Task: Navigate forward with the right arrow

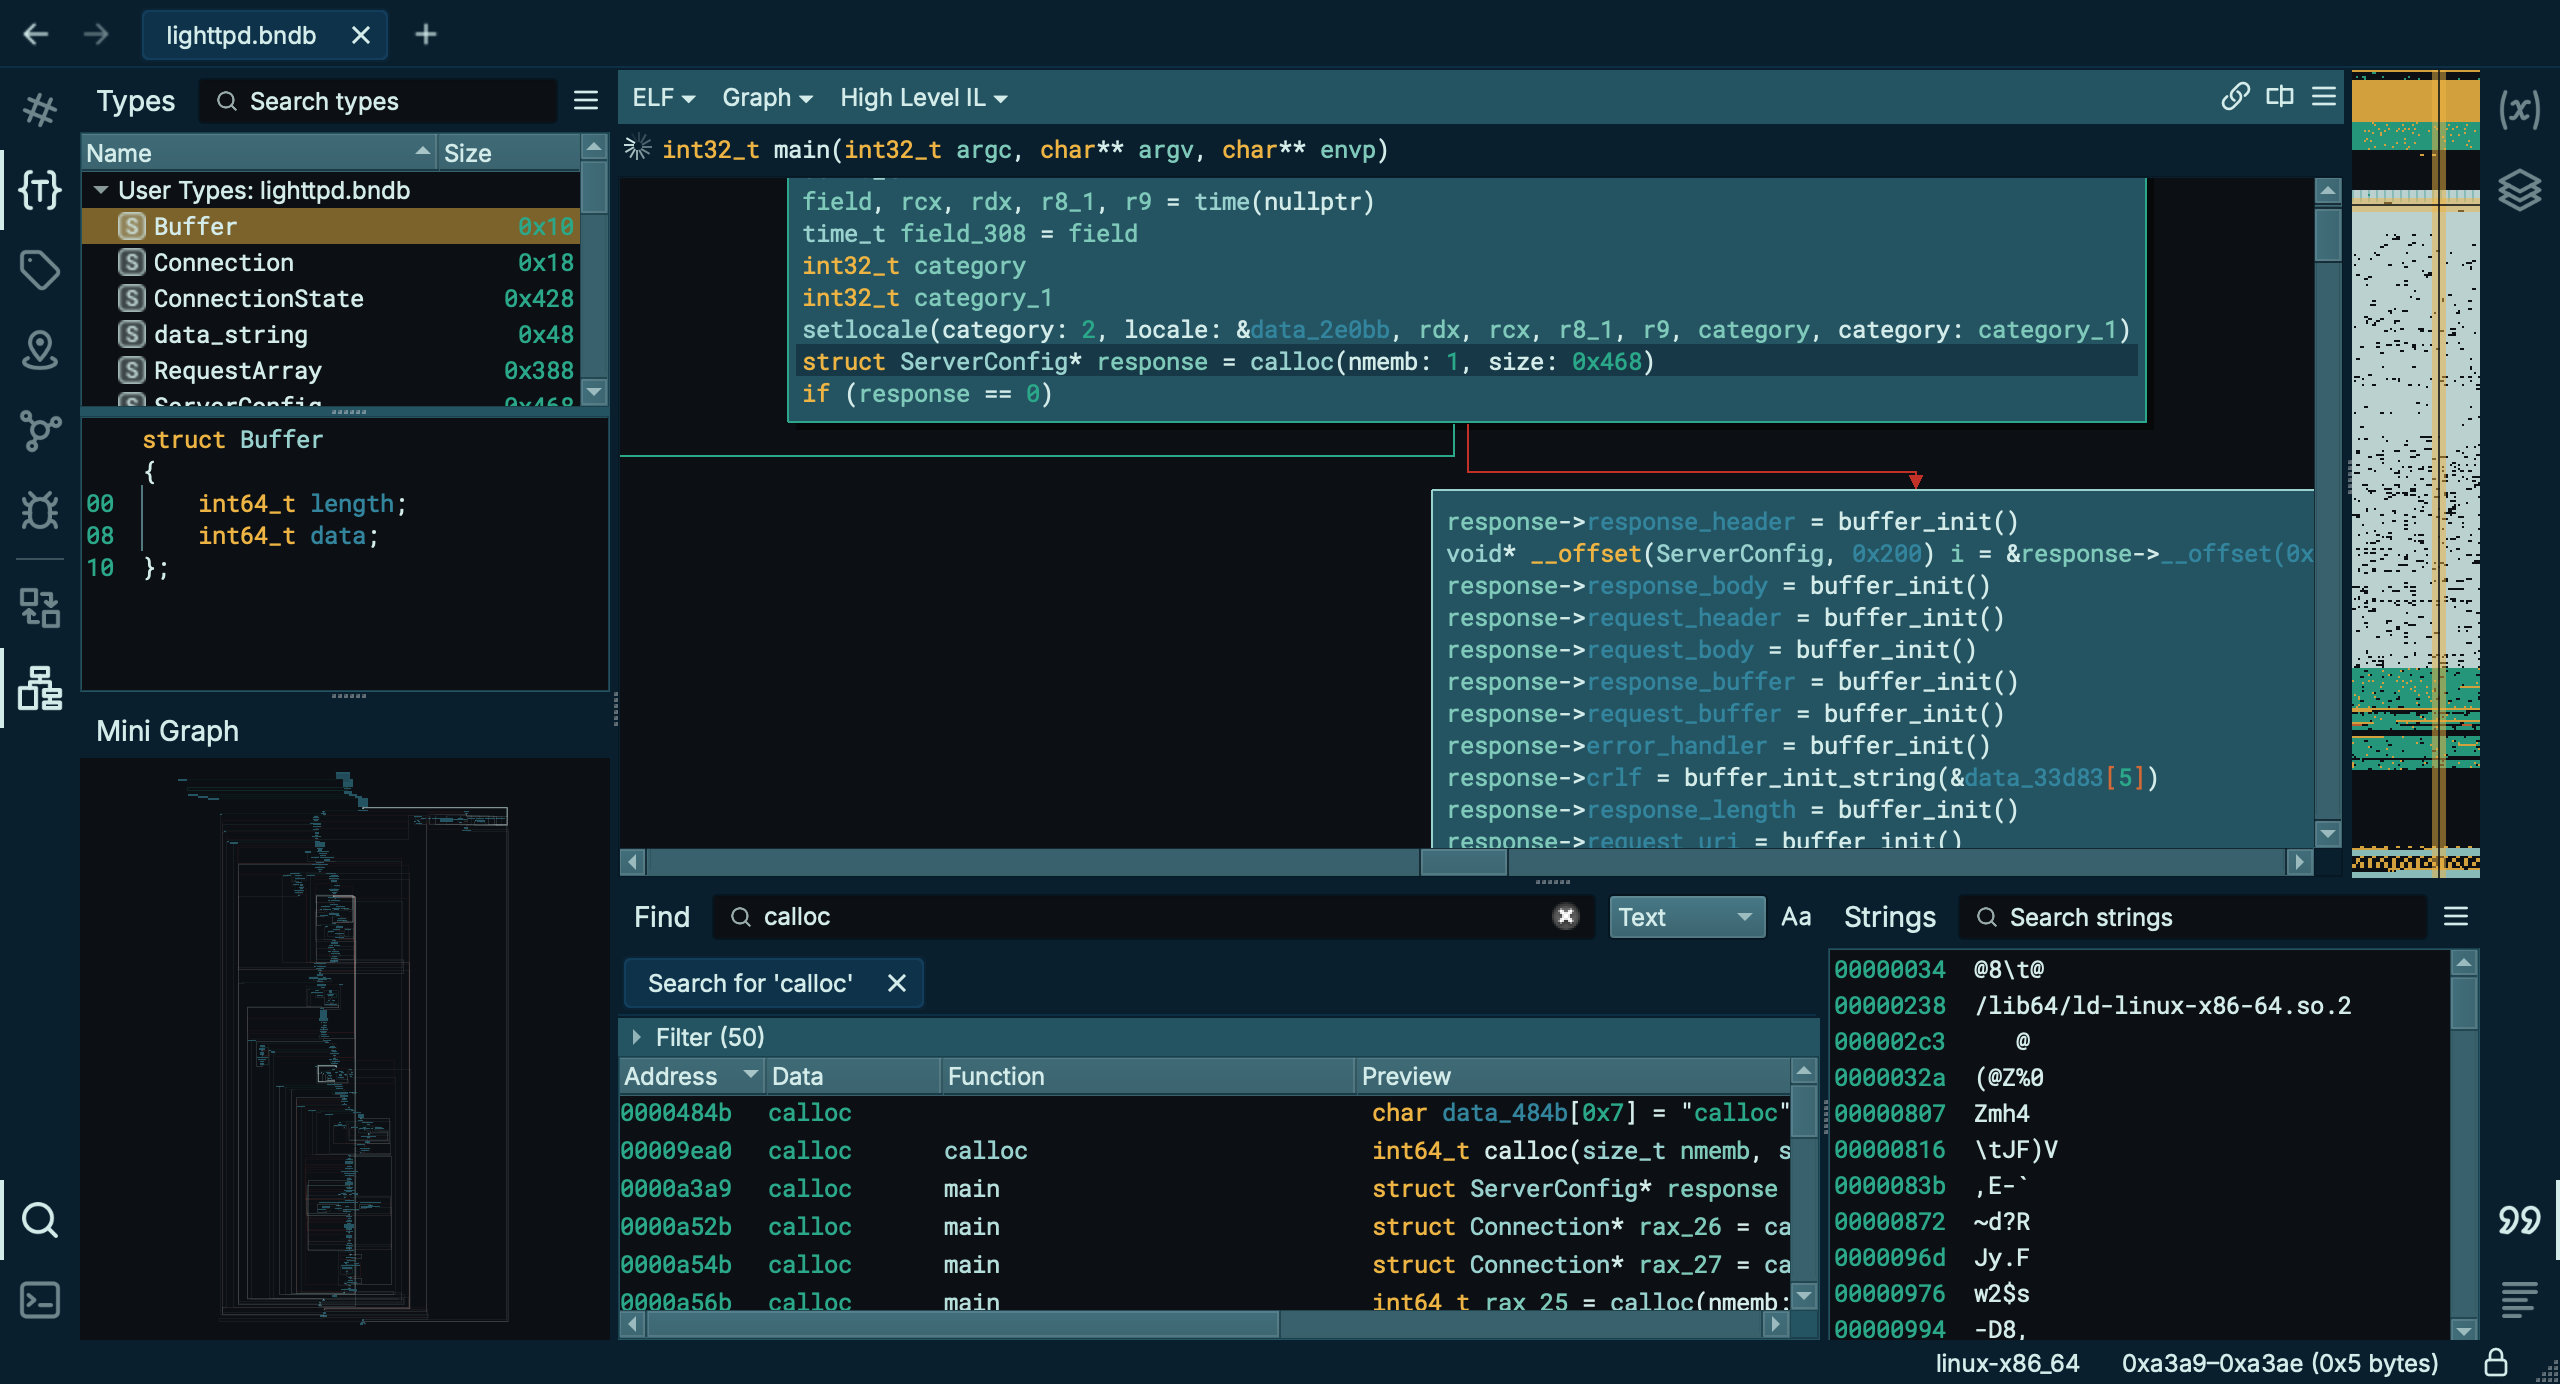Action: [96, 35]
